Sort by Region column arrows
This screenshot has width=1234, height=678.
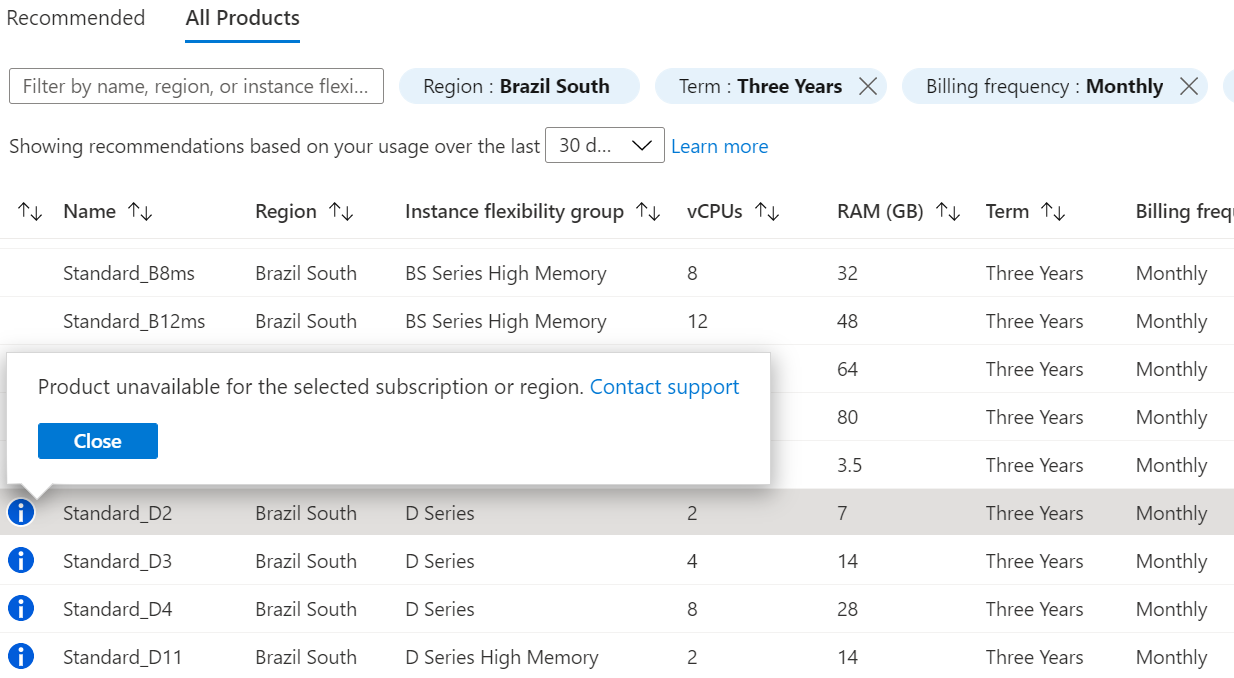pos(342,212)
